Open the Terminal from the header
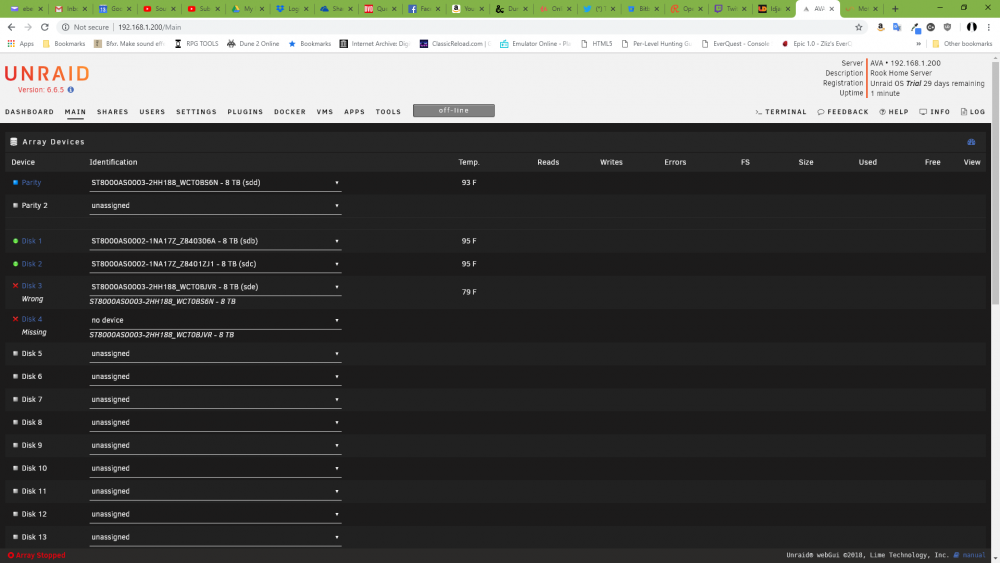 coord(781,112)
